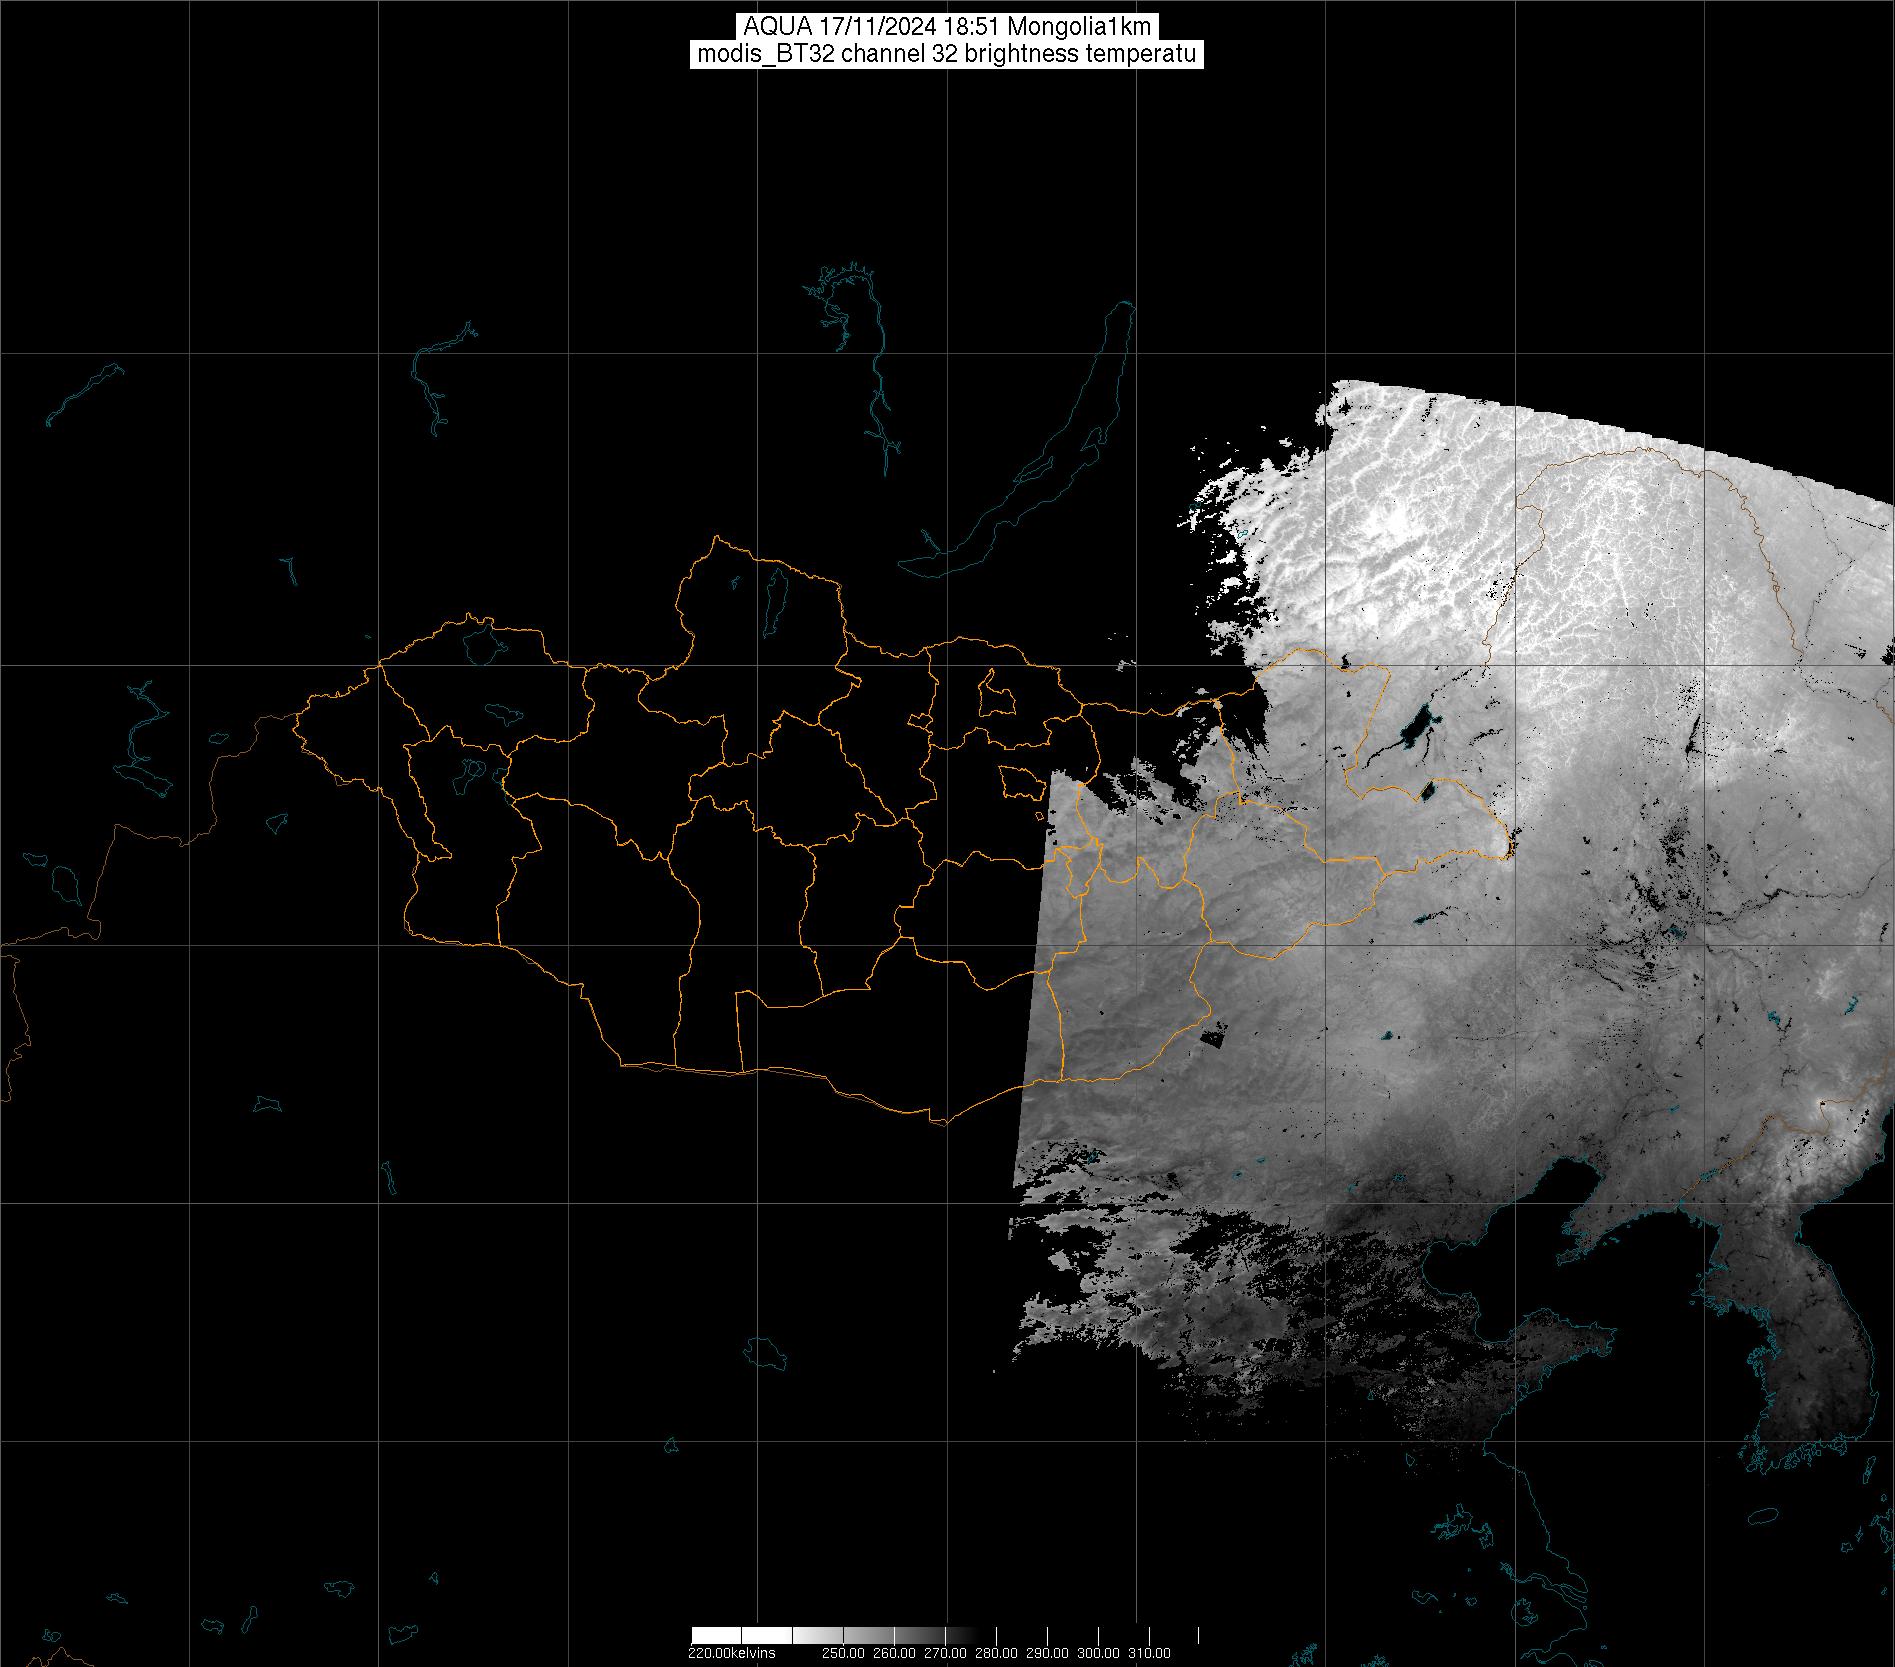The image size is (1895, 1667).
Task: Click the AQUA 17/11/2024 18:51 title text
Action: 947,27
